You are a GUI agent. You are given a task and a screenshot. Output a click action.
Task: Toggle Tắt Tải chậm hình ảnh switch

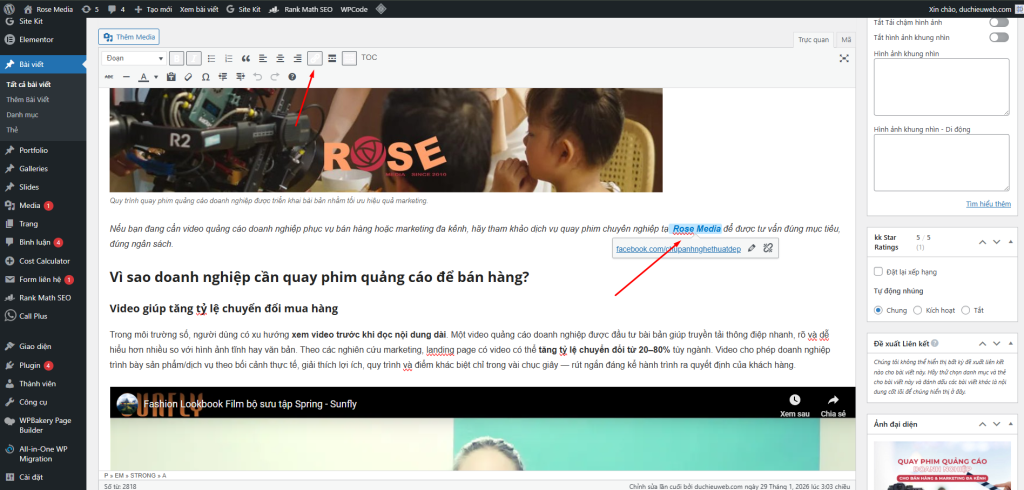999,22
